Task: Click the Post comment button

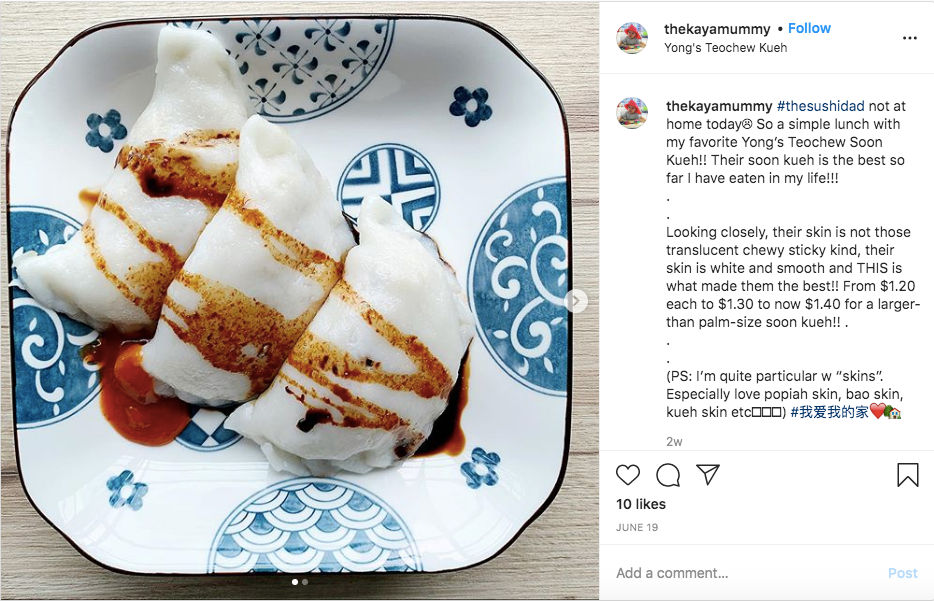Action: pos(902,573)
